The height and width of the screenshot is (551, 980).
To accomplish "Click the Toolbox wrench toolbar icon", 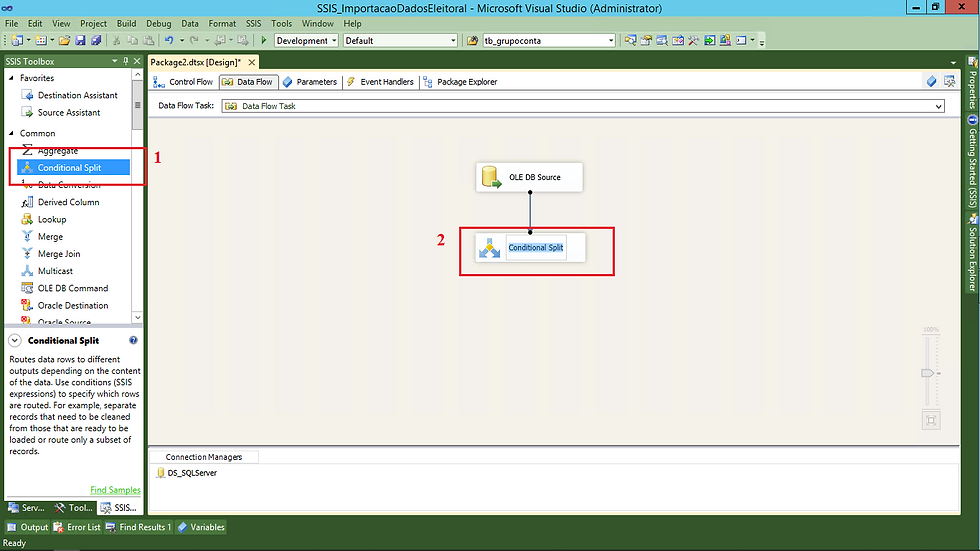I will tap(694, 41).
